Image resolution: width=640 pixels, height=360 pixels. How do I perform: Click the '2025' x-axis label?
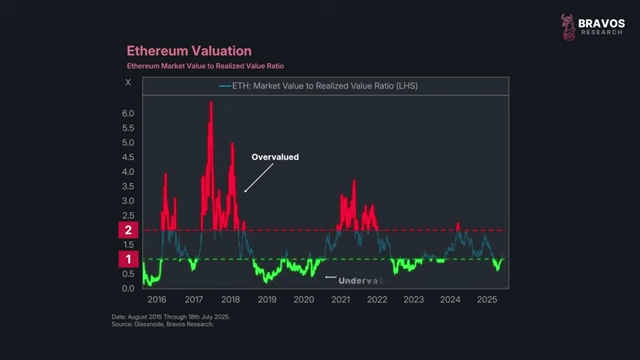tap(487, 300)
